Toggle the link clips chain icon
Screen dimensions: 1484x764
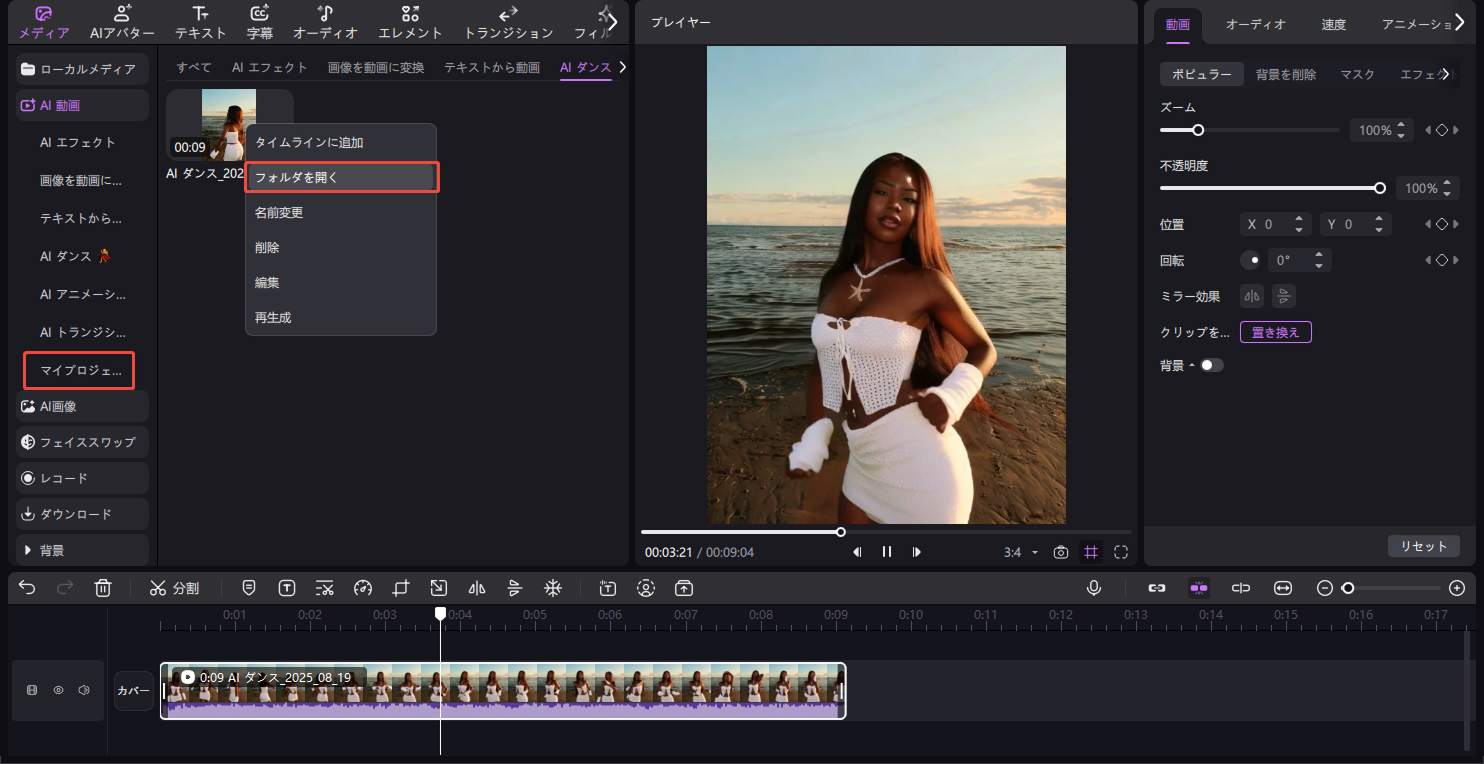pos(1157,588)
